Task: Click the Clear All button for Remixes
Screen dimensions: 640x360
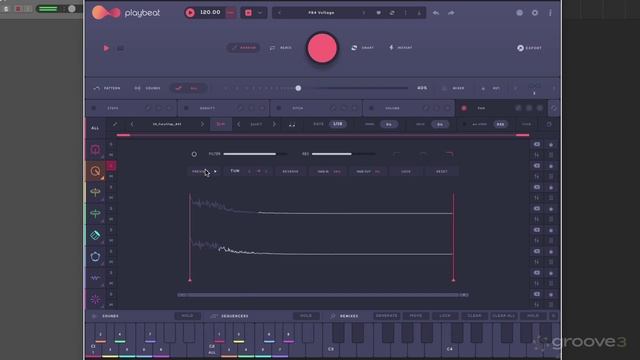Action: pos(504,316)
